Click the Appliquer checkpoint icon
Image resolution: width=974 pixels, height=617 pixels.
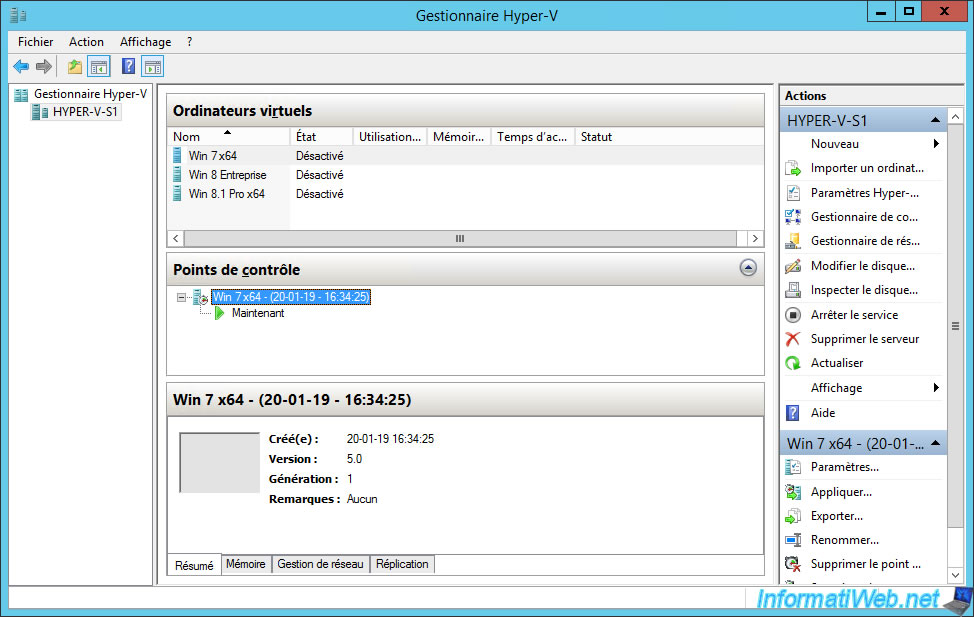793,492
